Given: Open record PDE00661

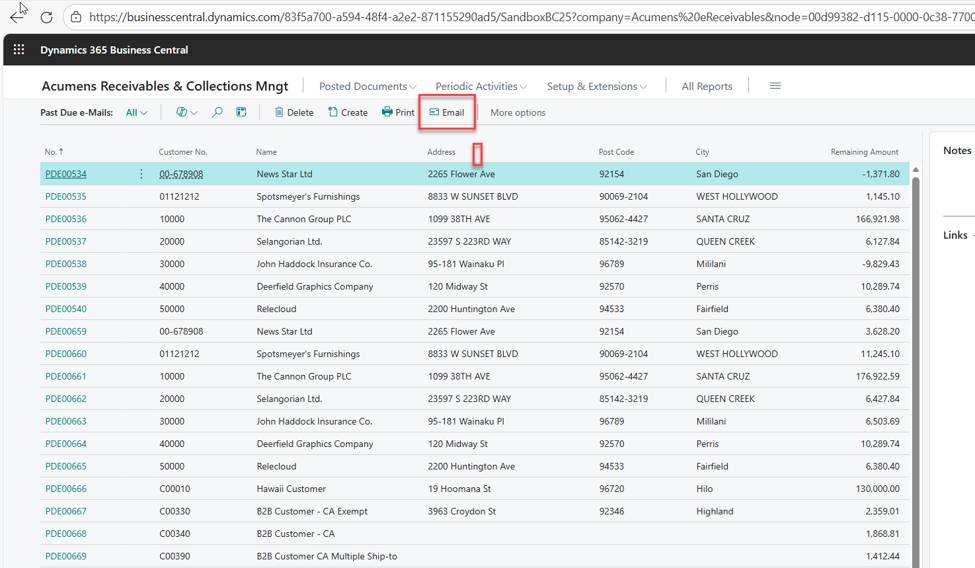Looking at the screenshot, I should (x=65, y=376).
